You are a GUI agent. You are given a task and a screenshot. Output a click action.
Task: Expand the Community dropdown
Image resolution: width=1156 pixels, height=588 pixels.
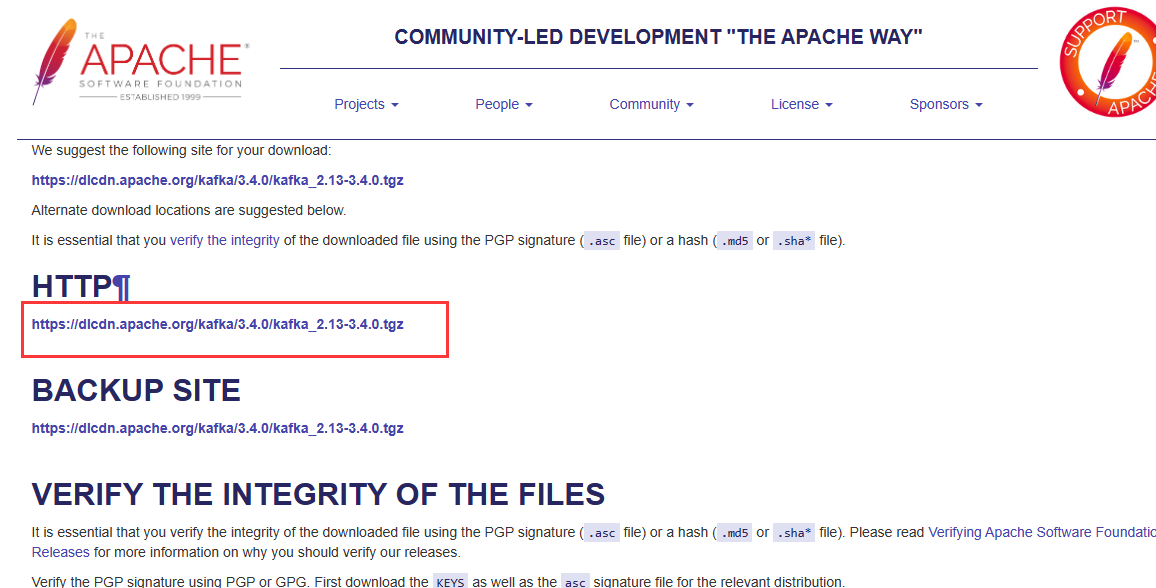pyautogui.click(x=651, y=104)
